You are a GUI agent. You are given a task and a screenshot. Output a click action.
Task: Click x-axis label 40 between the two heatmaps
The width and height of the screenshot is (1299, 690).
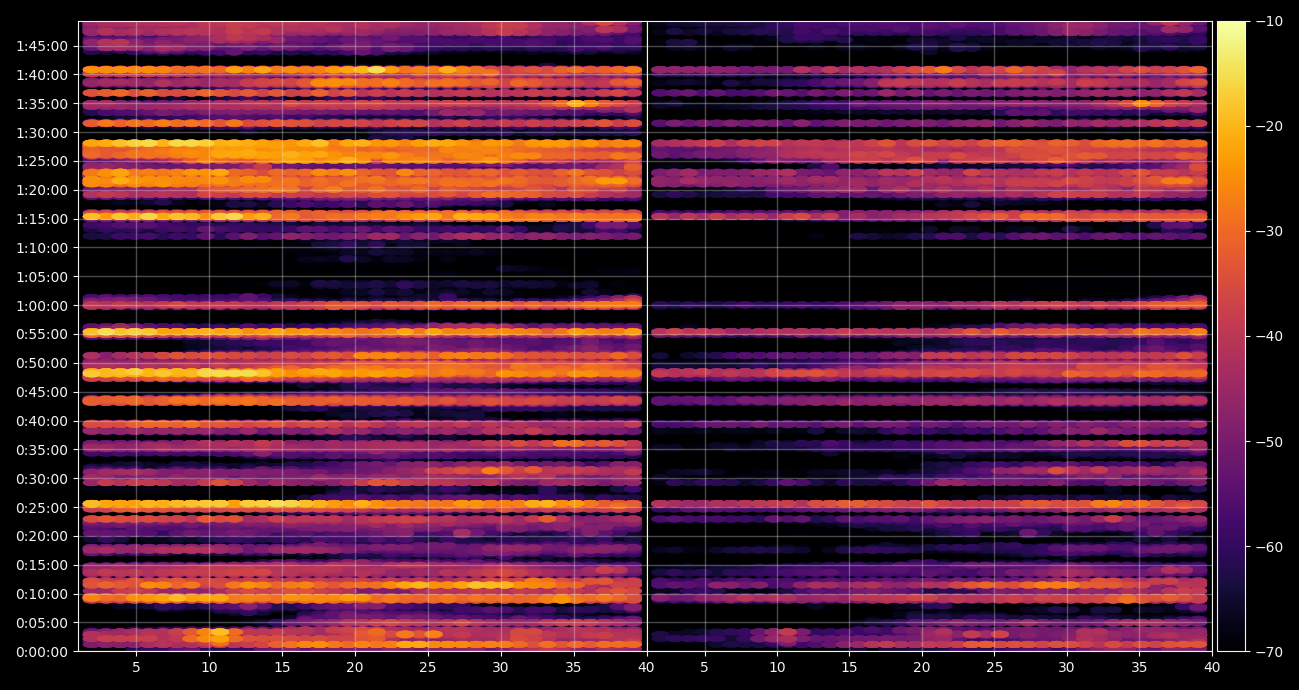pos(646,668)
